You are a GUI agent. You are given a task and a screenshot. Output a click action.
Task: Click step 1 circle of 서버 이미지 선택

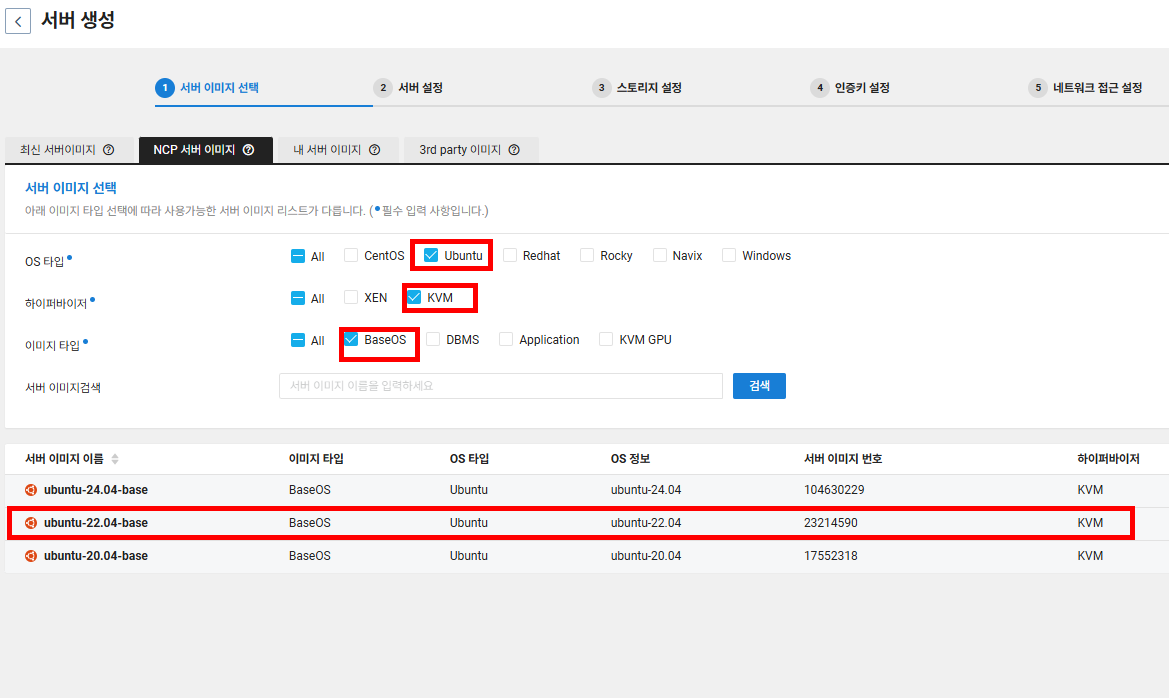[x=165, y=88]
